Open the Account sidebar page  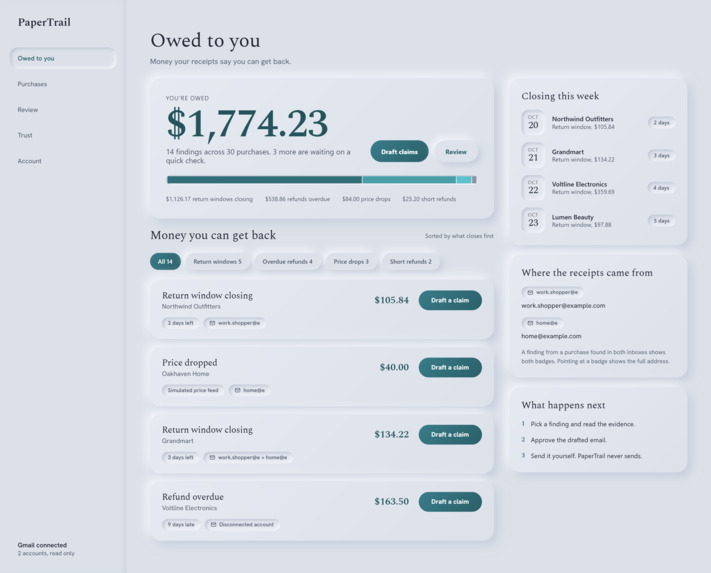point(29,161)
